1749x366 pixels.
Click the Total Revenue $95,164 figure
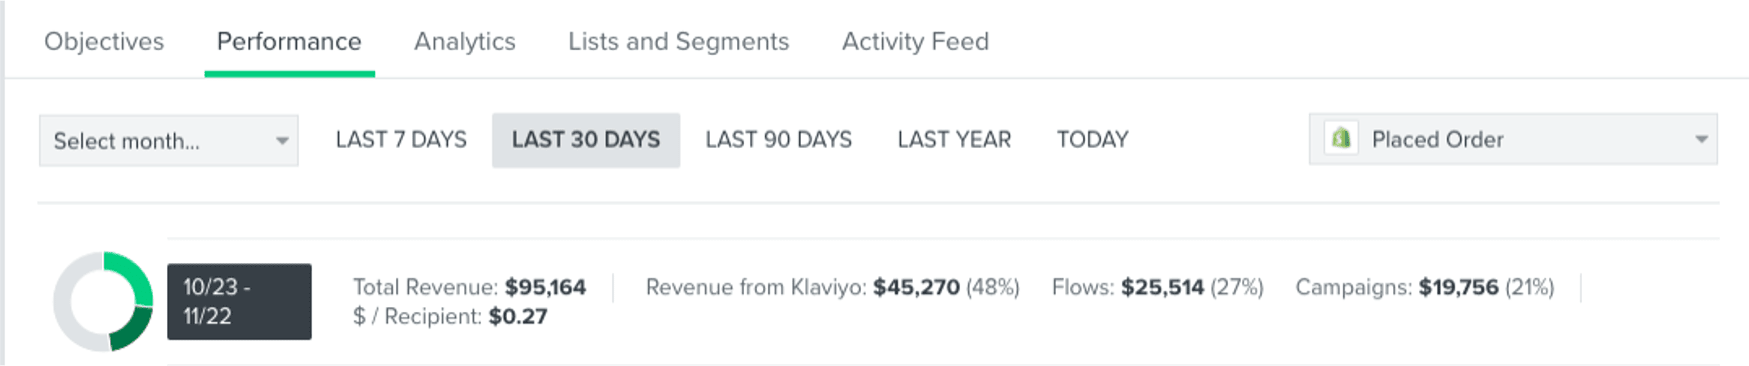tap(545, 287)
